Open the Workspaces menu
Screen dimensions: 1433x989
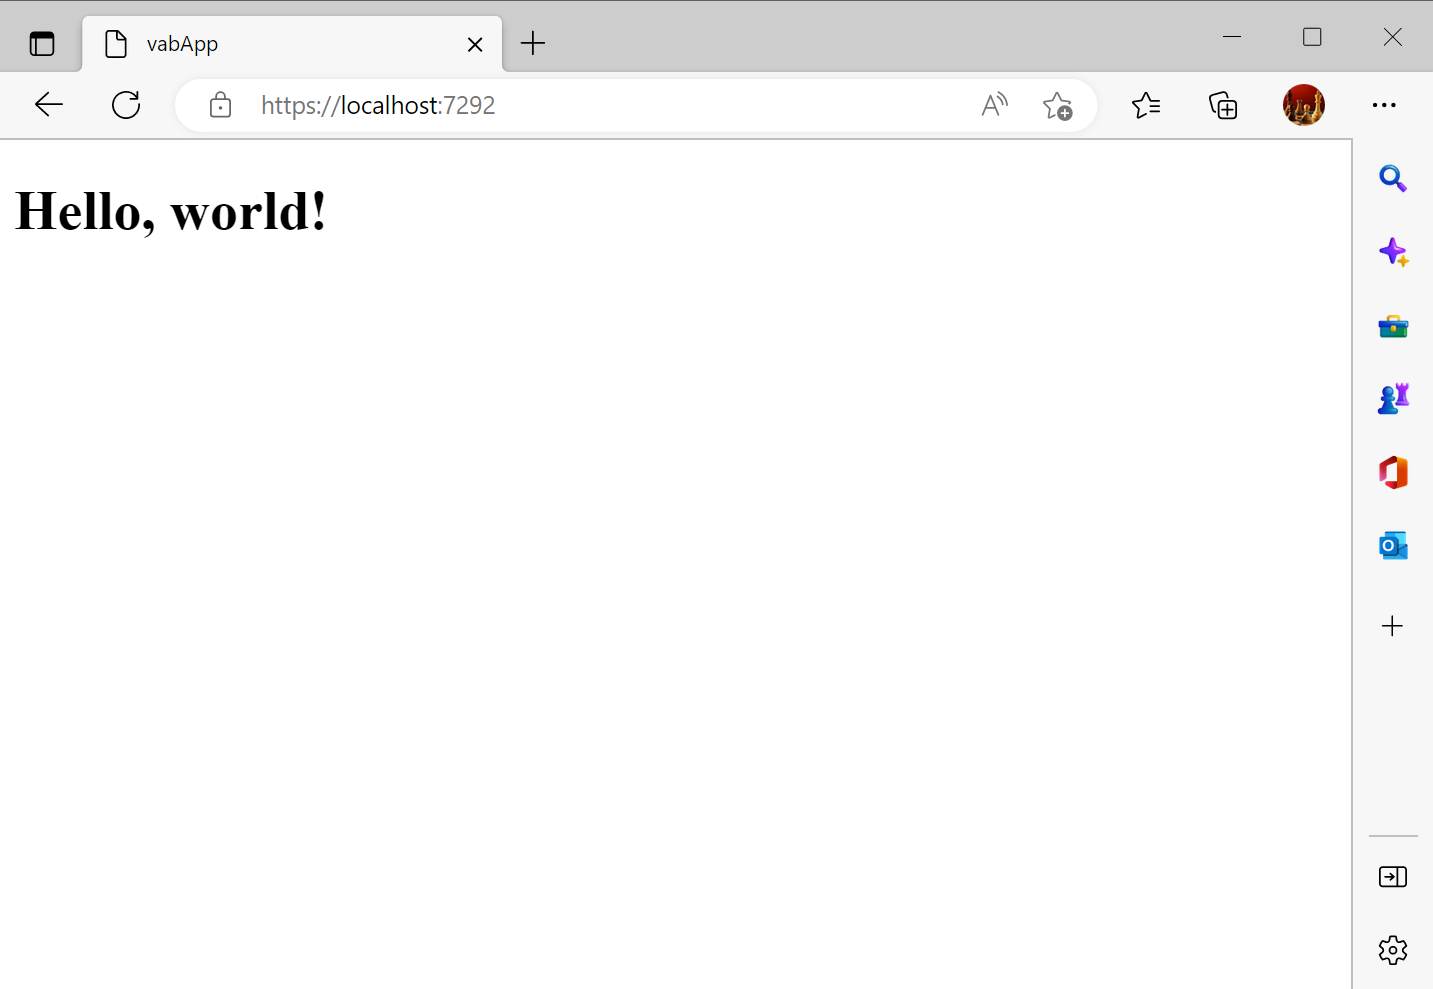click(x=41, y=43)
